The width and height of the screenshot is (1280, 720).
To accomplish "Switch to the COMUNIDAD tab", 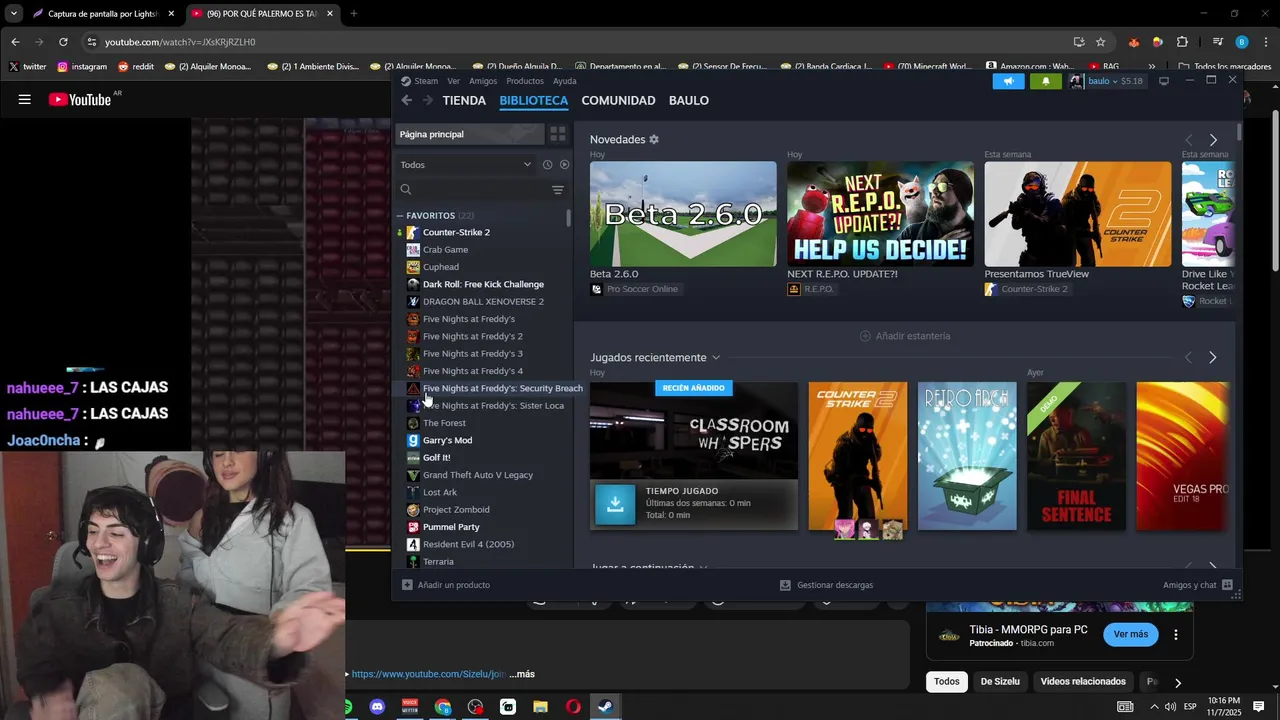I will click(x=618, y=100).
